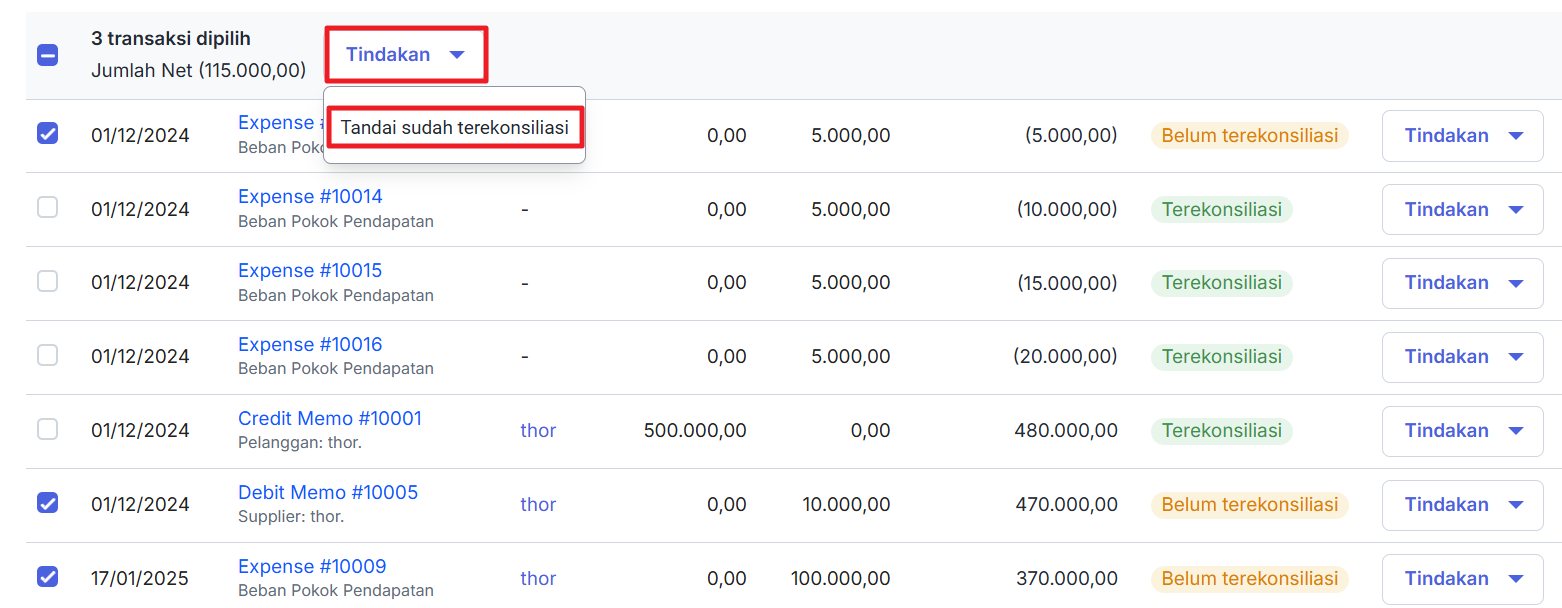Tick the checkbox for Expense #10014
Image resolution: width=1562 pixels, height=608 pixels.
point(47,207)
